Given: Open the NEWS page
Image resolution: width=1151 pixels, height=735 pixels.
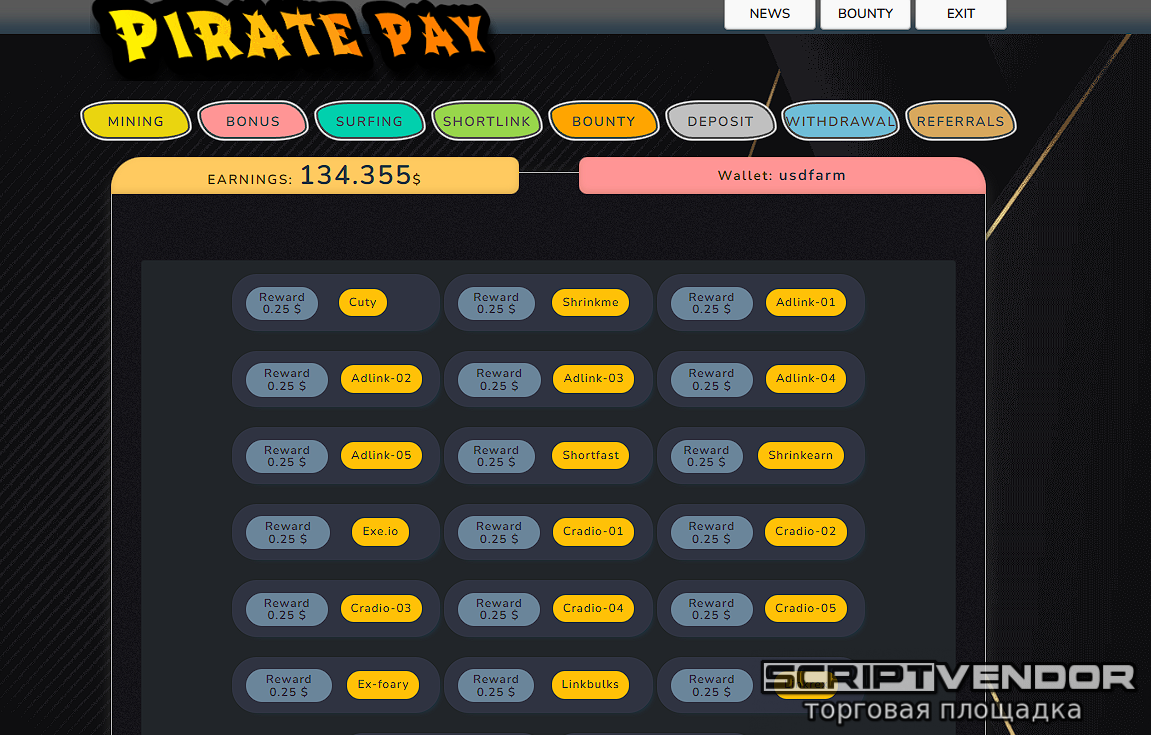Looking at the screenshot, I should (769, 14).
